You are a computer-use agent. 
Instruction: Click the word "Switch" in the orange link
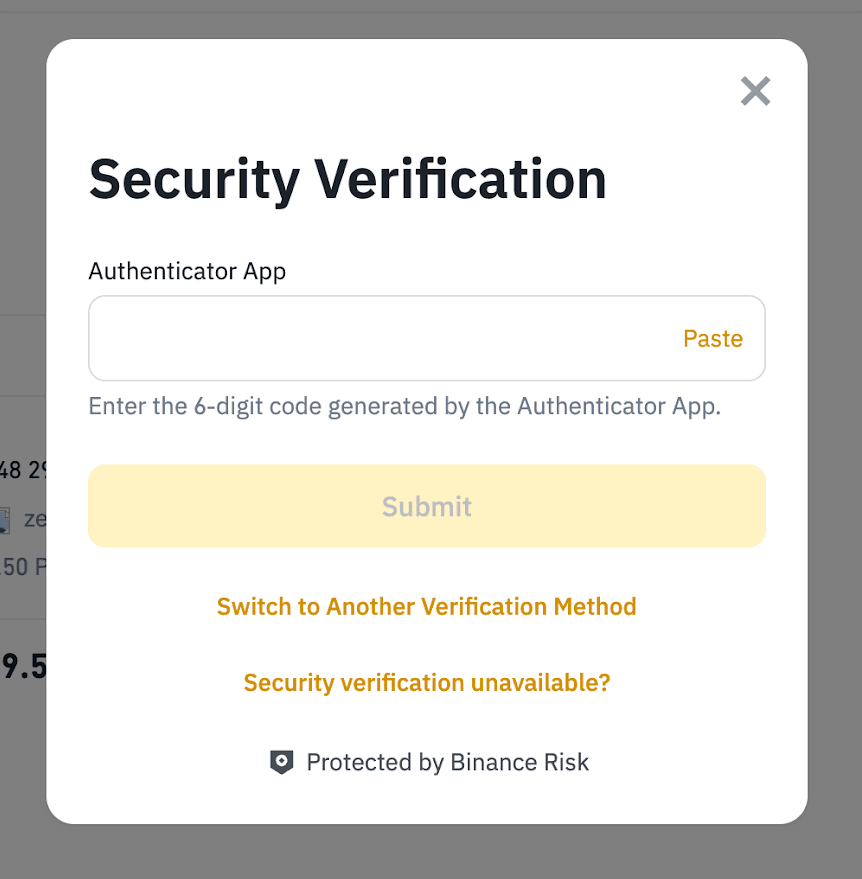pyautogui.click(x=253, y=606)
